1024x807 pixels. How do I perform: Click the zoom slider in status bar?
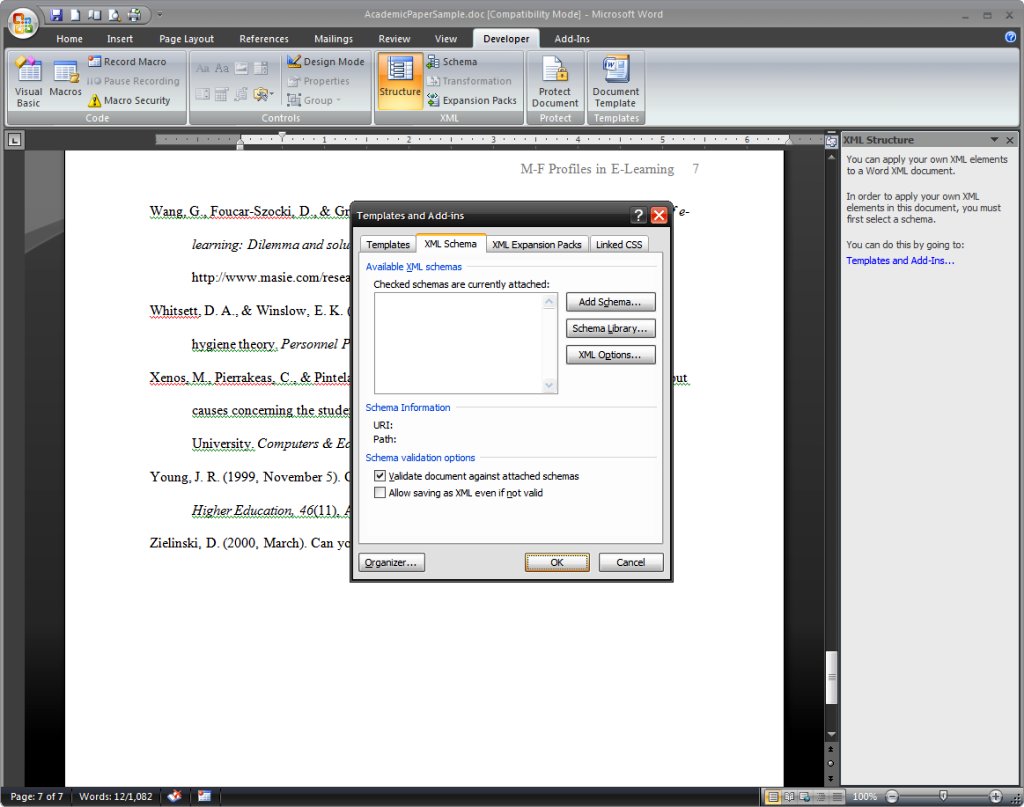[x=941, y=797]
